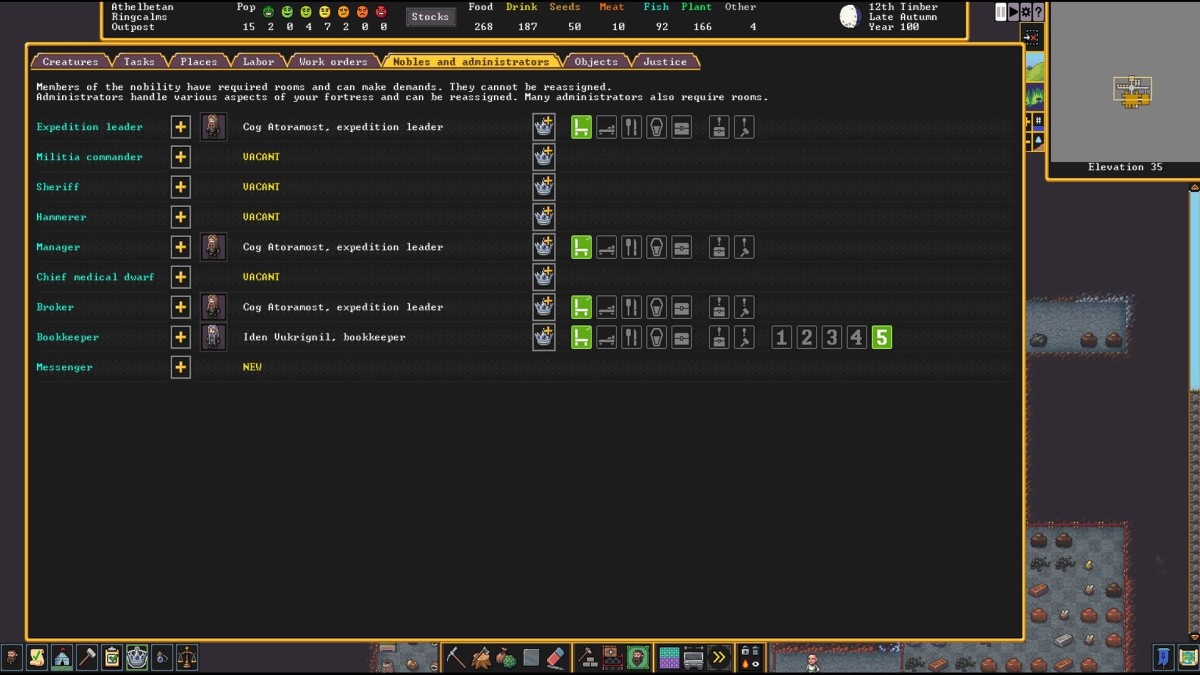
Task: Set bookkeeper precision to level 1
Action: 781,337
